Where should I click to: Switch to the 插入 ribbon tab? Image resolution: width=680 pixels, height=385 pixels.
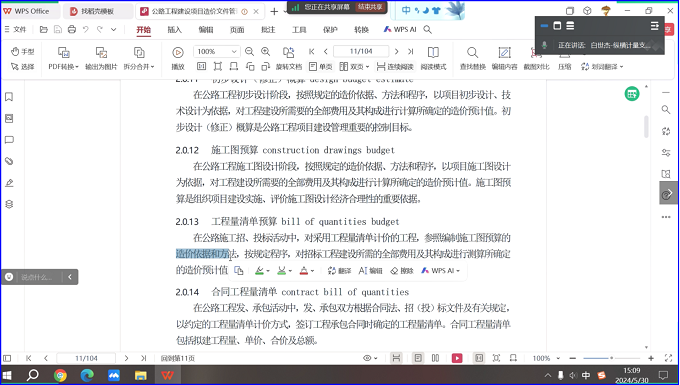[174, 29]
